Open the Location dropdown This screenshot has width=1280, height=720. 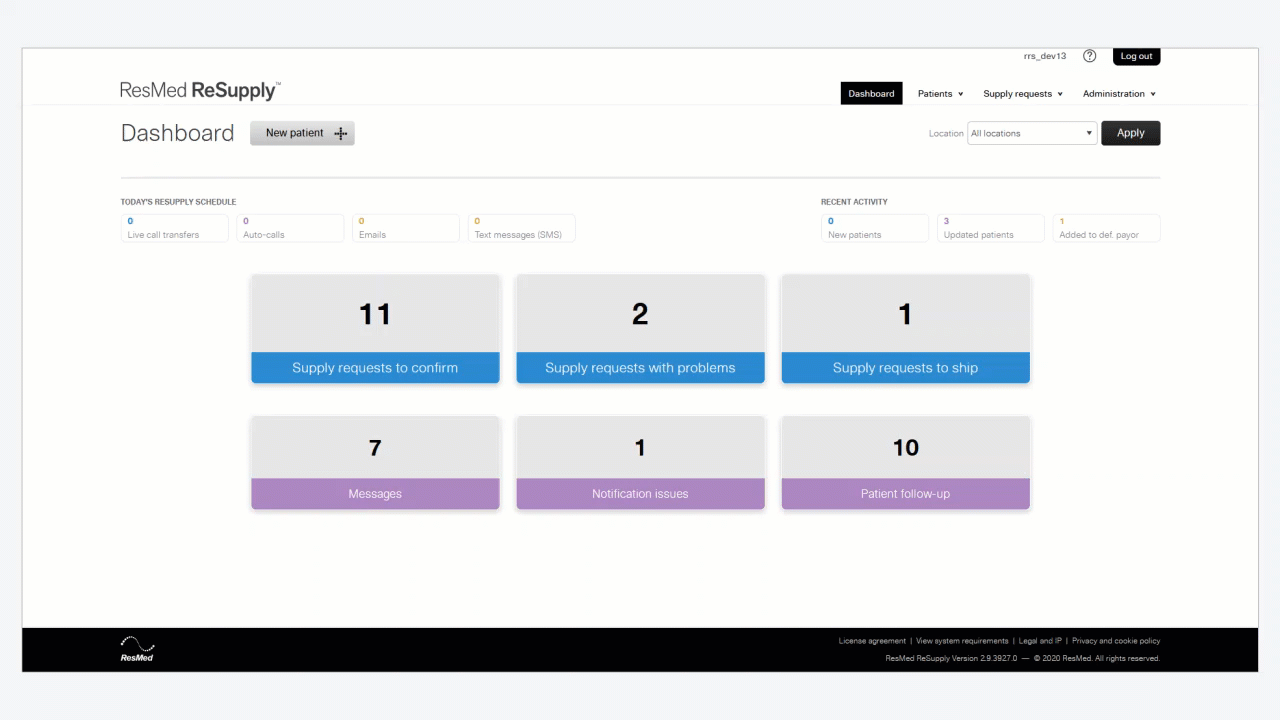(1031, 133)
